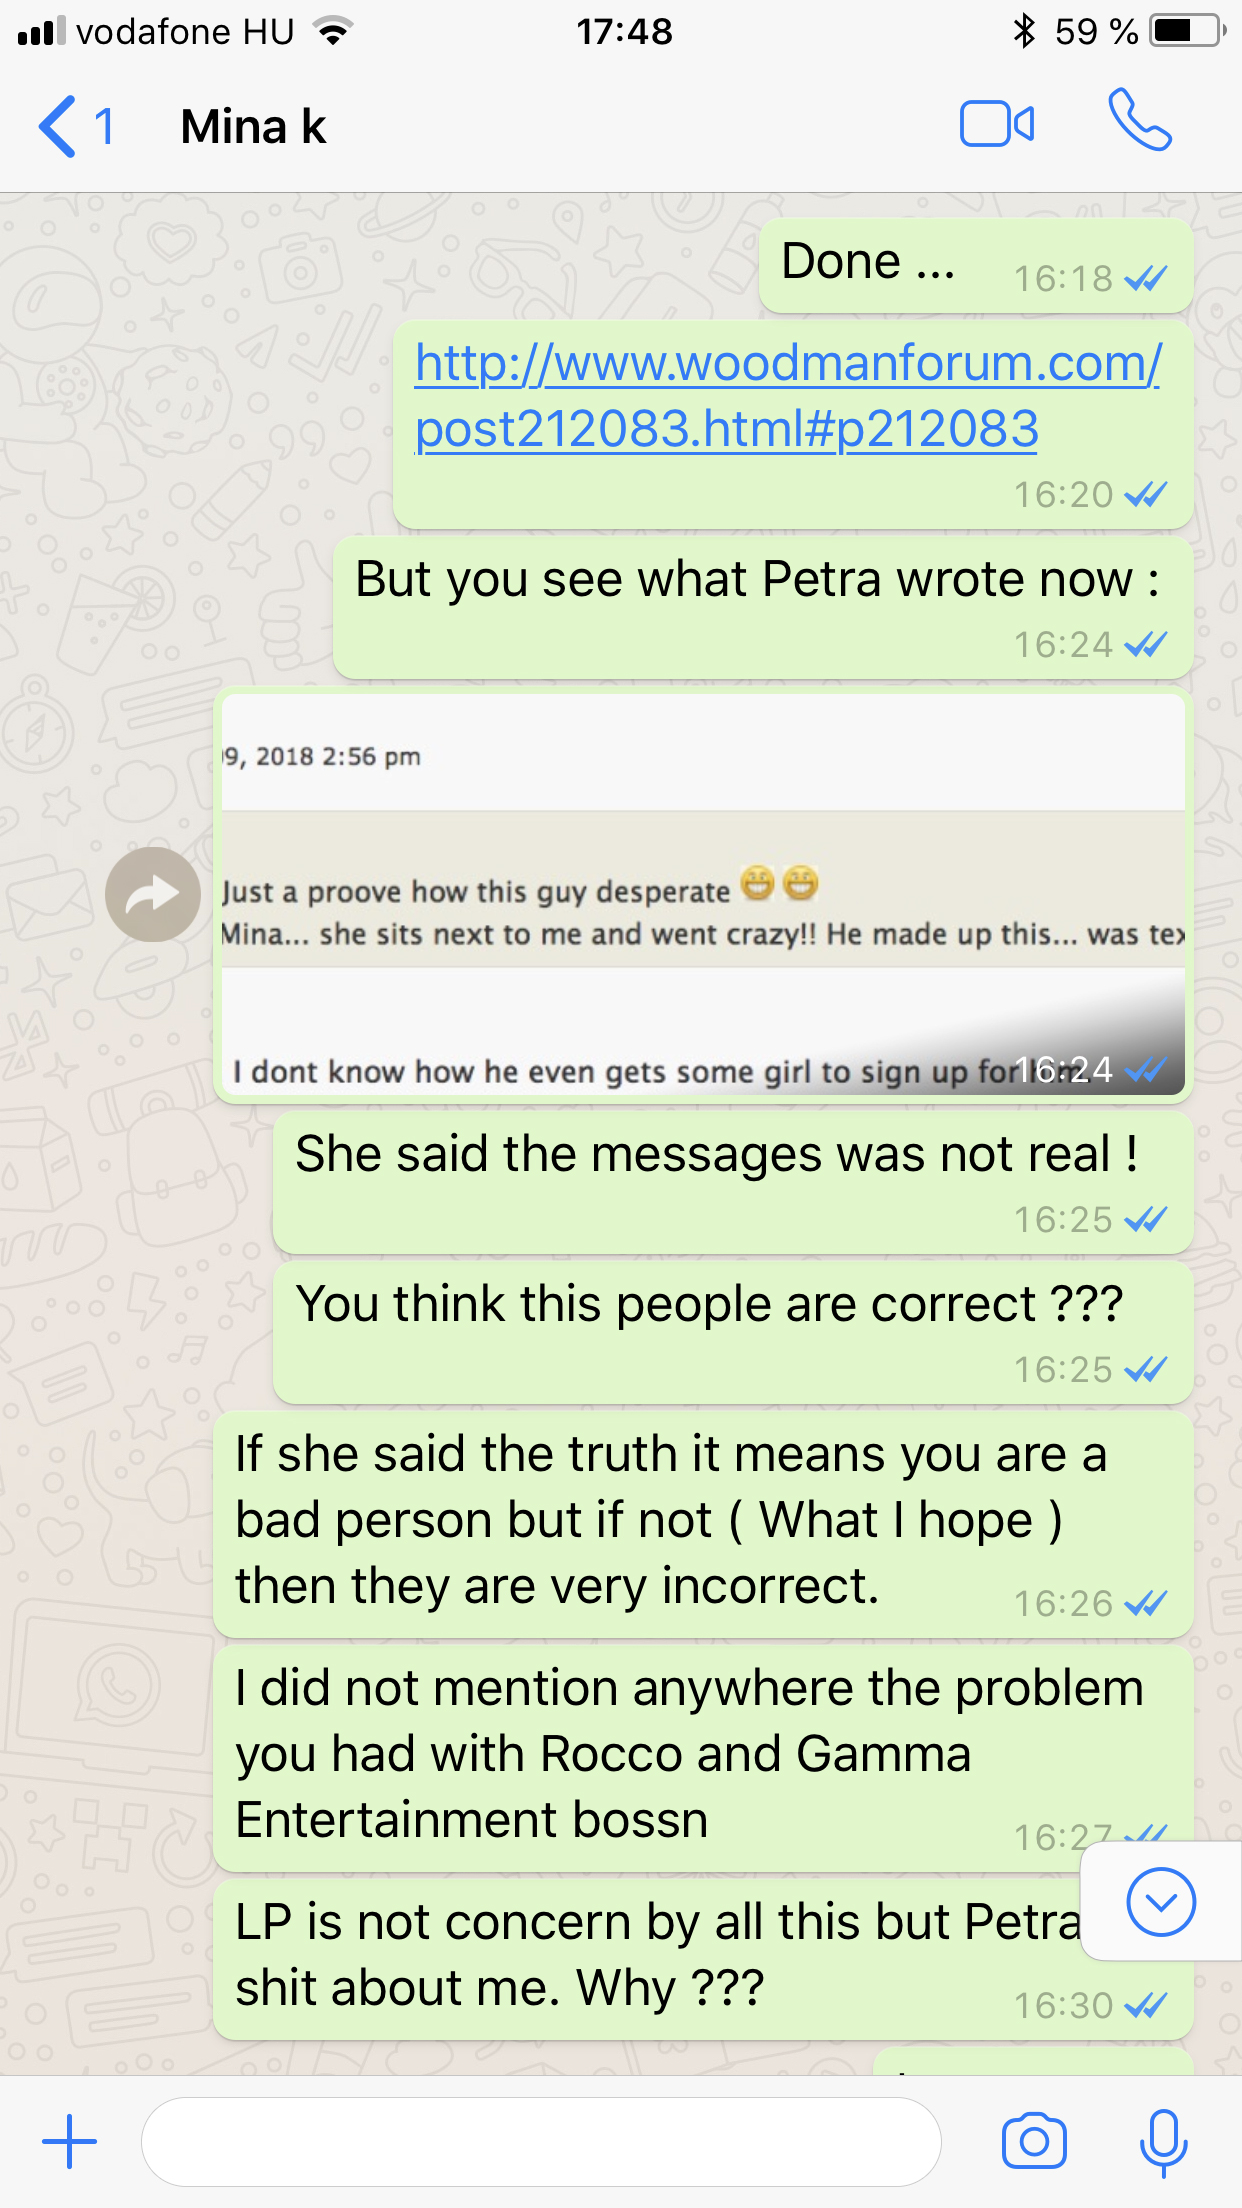1242x2208 pixels.
Task: Tap the "Done ..." message bubble
Action: pos(976,265)
